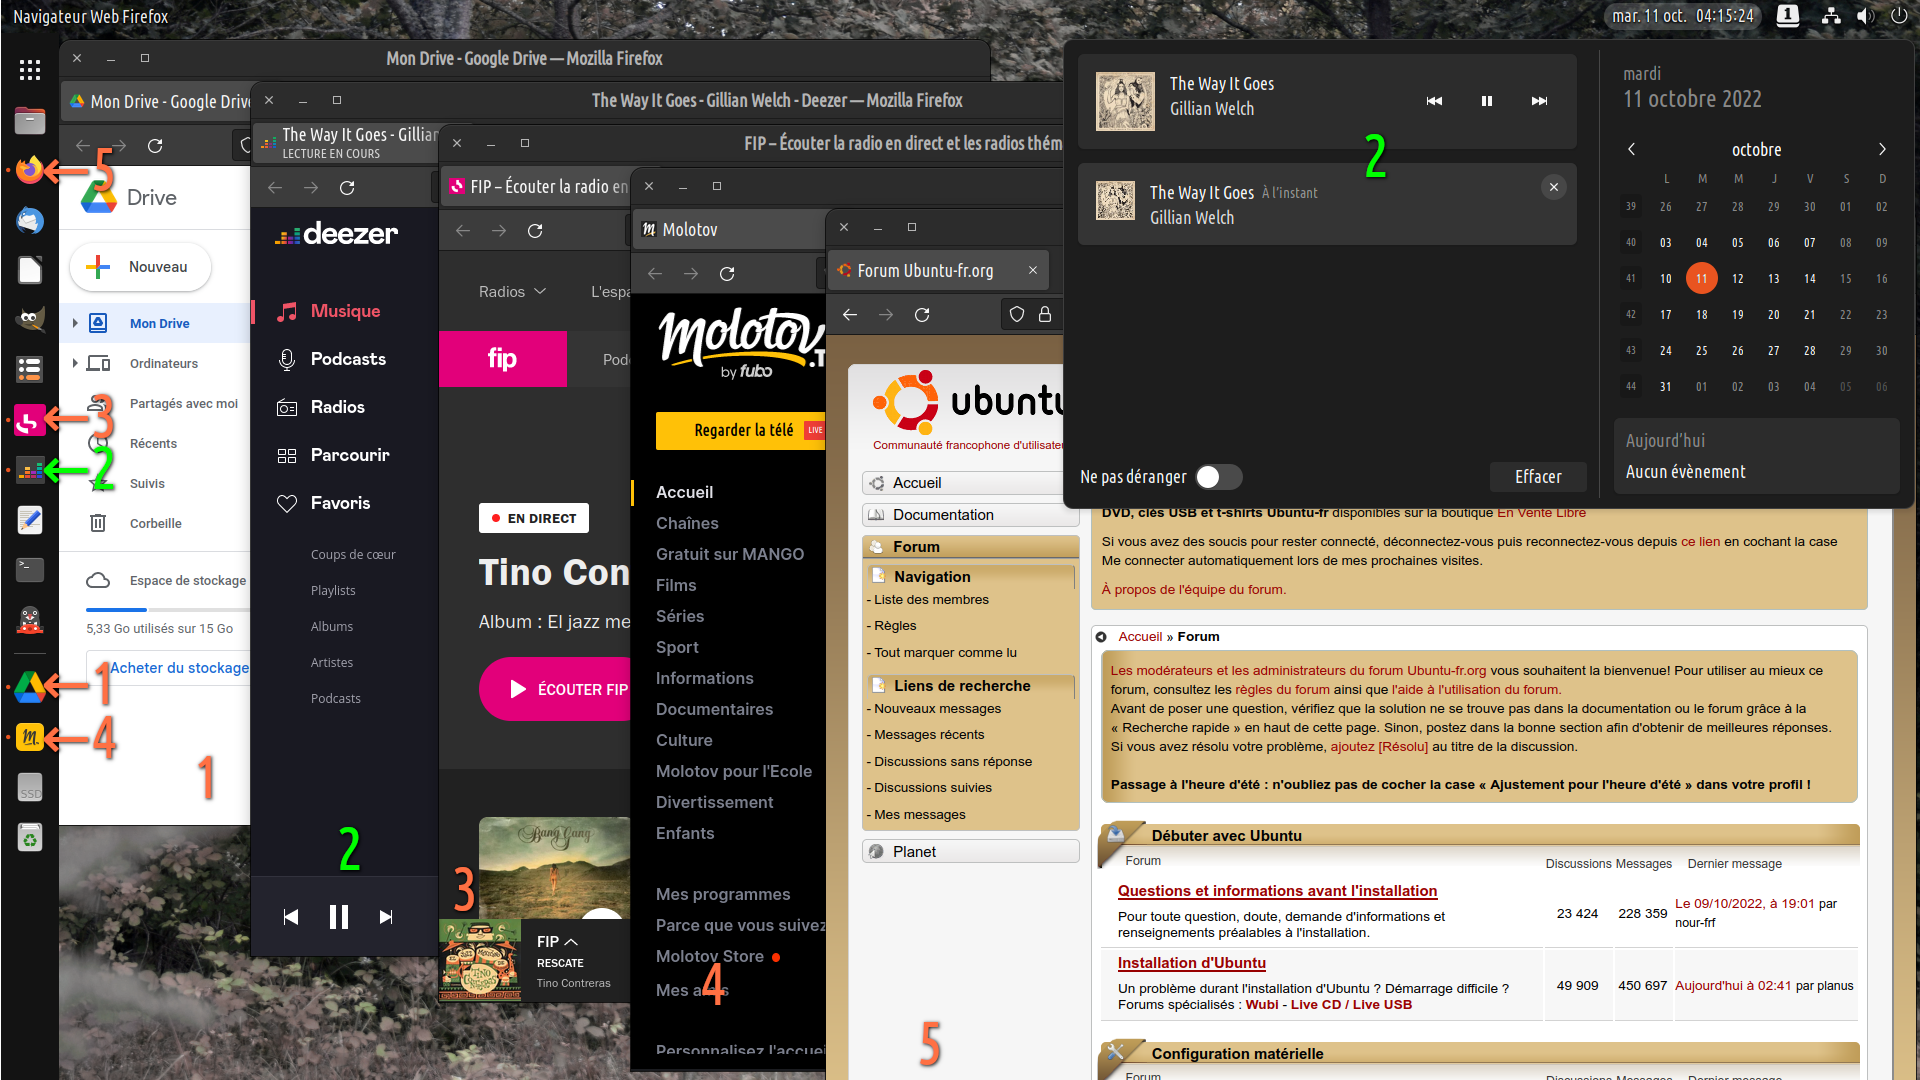Reload the Ubuntu forum page
The image size is (1920, 1080).
coord(922,314)
